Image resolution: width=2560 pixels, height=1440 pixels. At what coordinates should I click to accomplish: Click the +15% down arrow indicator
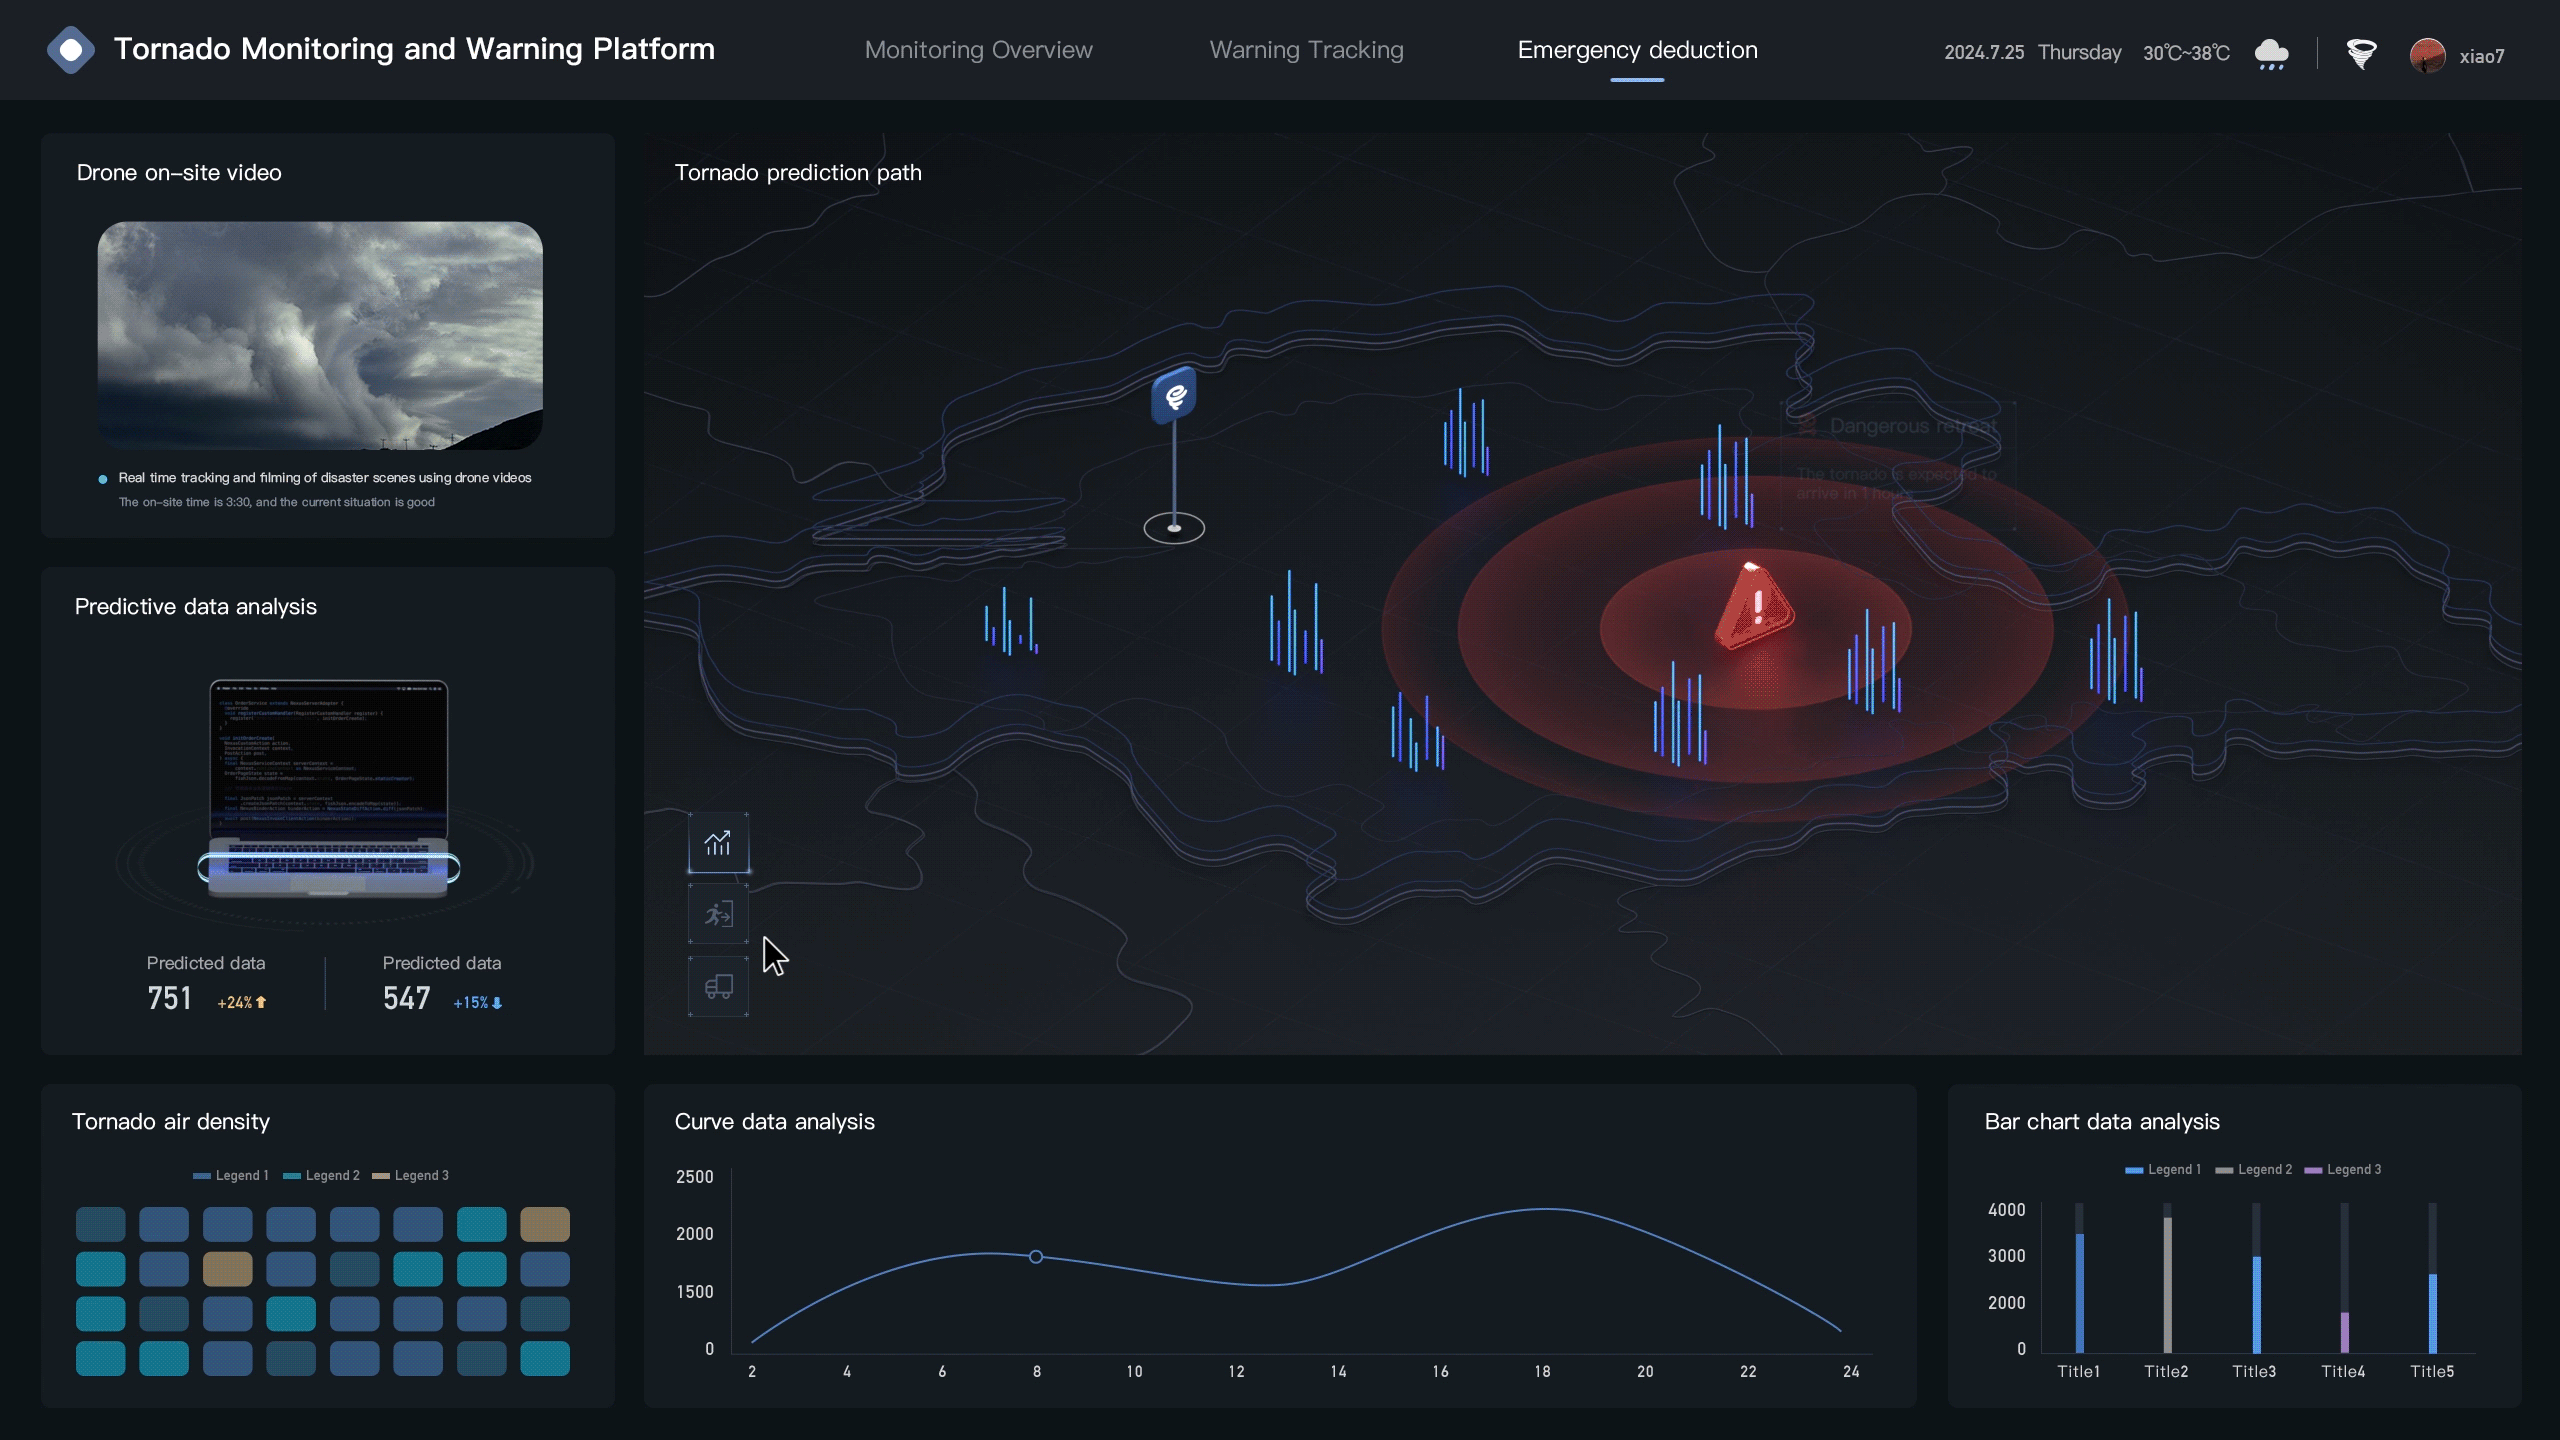coord(478,1002)
